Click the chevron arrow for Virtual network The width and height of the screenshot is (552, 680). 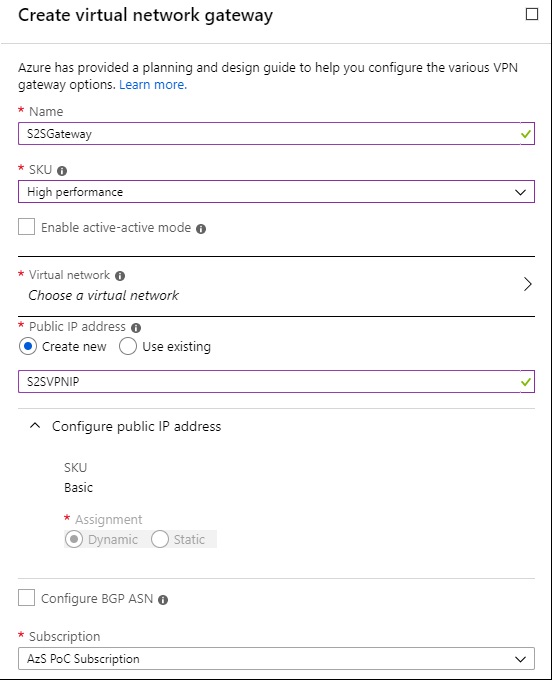527,284
